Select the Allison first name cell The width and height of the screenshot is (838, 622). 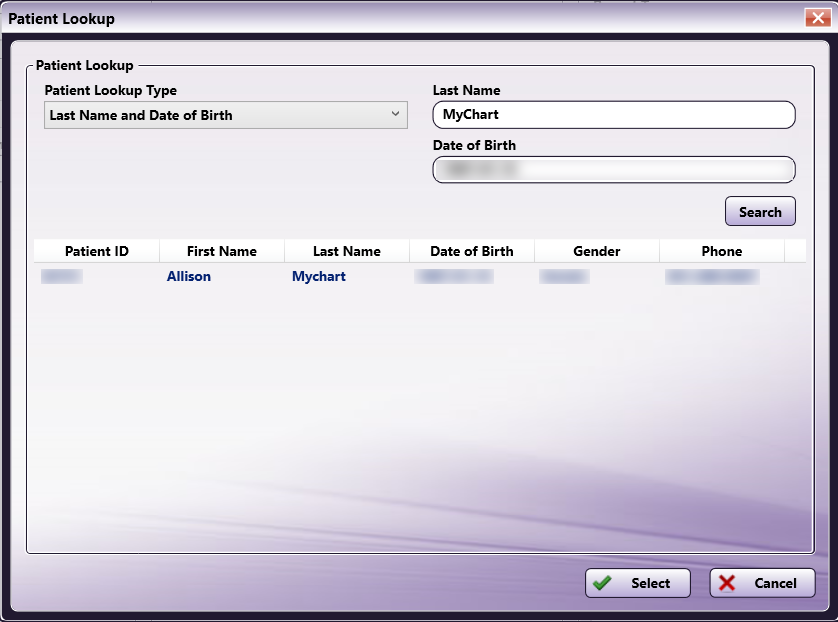(x=189, y=276)
